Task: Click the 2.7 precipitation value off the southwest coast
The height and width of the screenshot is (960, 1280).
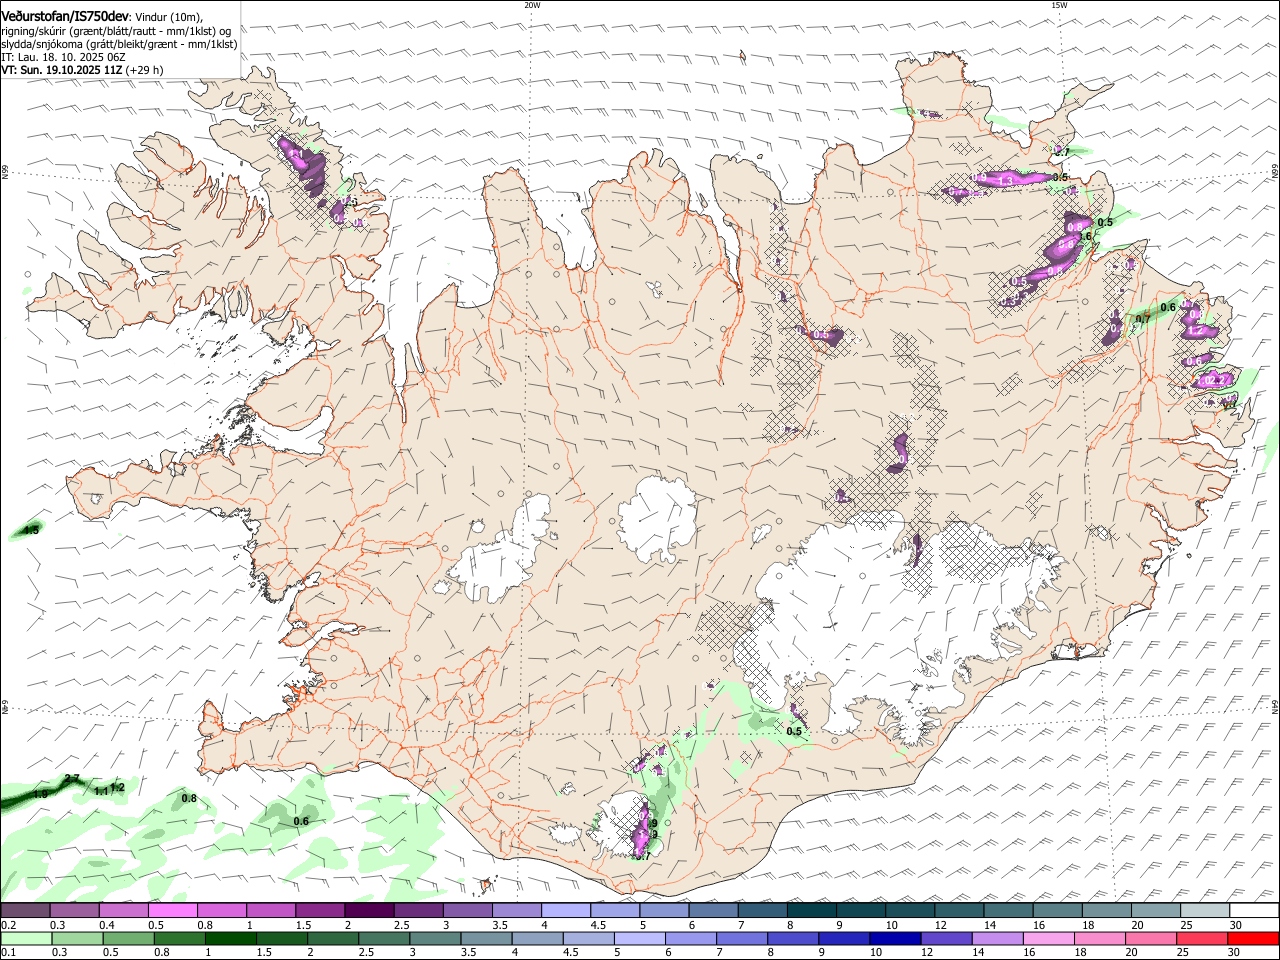Action: click(72, 779)
